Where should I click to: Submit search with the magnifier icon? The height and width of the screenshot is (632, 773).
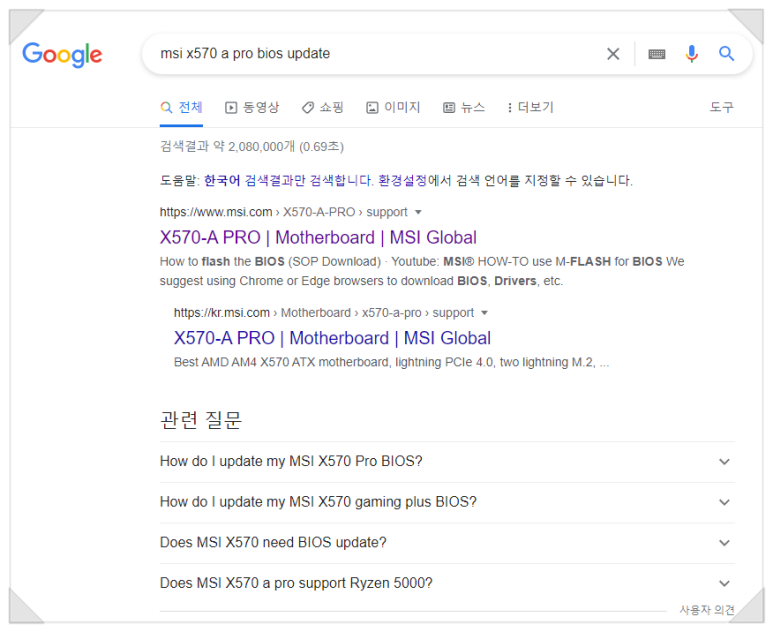tap(726, 53)
